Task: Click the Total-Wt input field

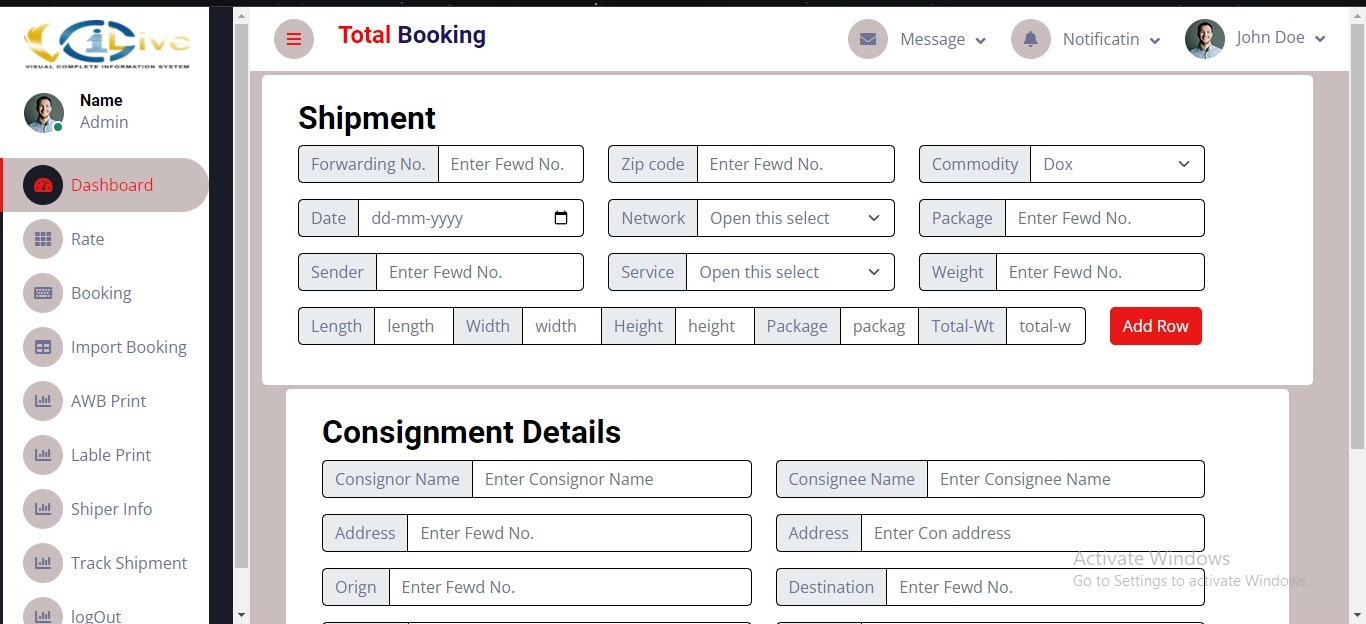Action: point(1046,326)
